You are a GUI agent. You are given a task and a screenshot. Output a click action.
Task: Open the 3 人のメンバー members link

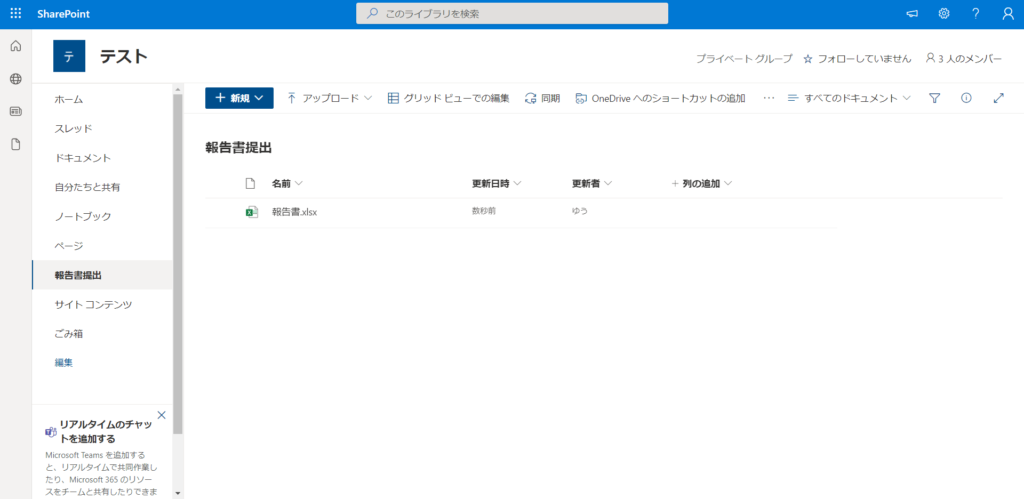pos(964,59)
